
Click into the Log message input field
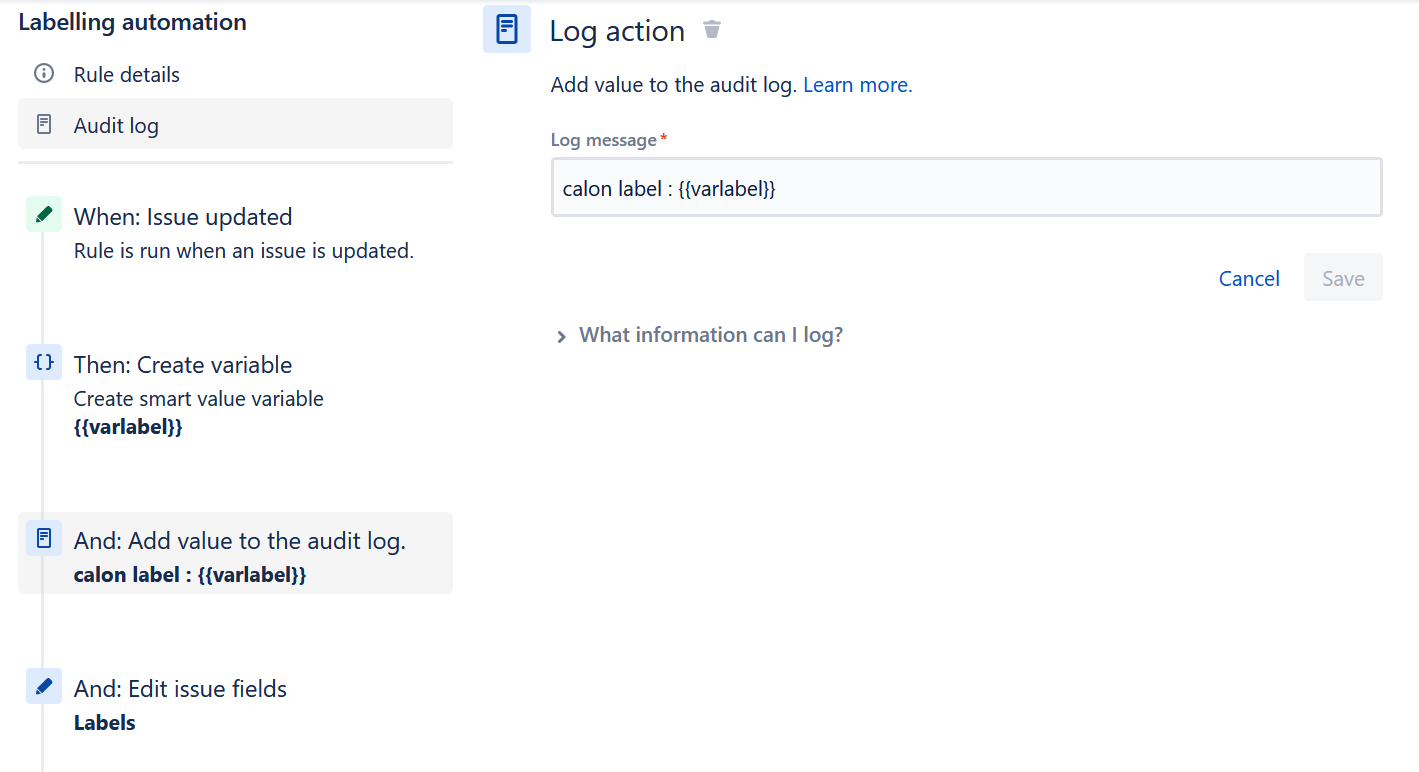966,187
